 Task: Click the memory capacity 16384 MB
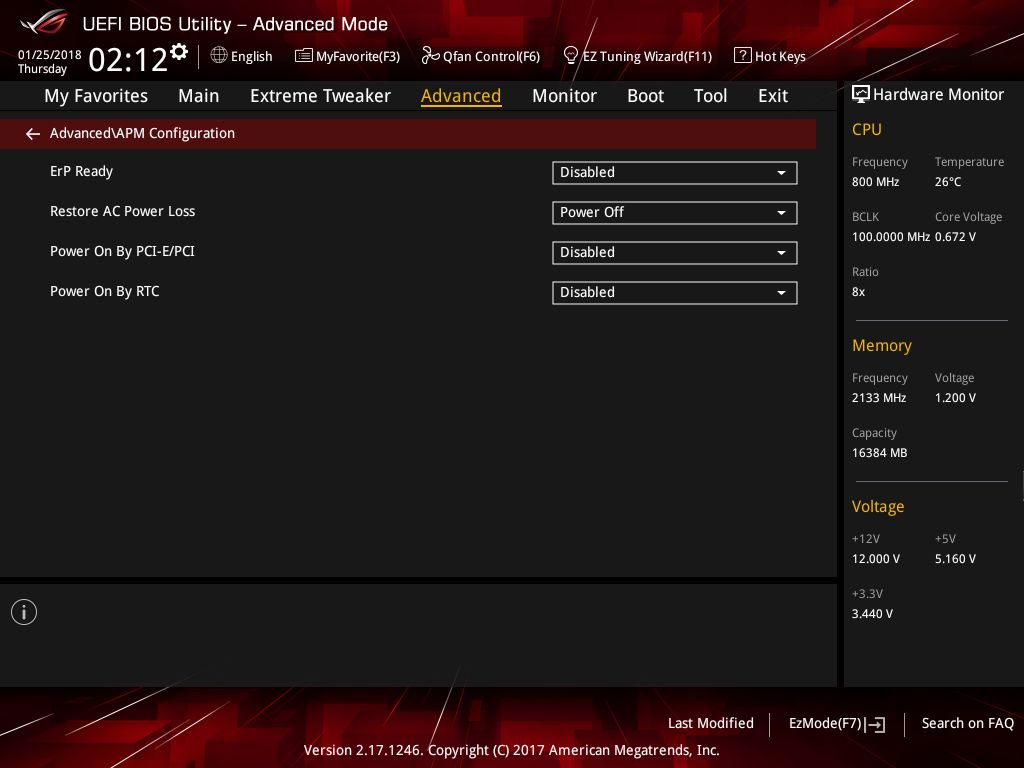[879, 453]
